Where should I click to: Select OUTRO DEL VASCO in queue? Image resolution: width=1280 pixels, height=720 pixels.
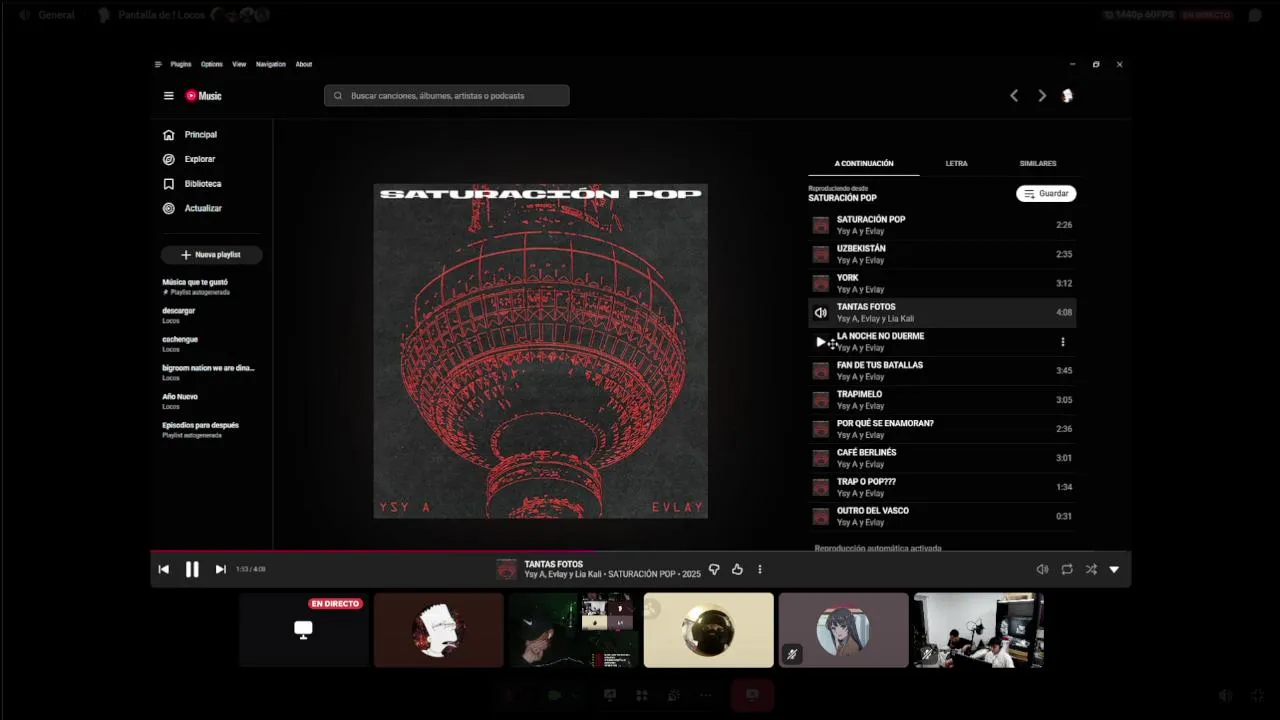pyautogui.click(x=942, y=516)
